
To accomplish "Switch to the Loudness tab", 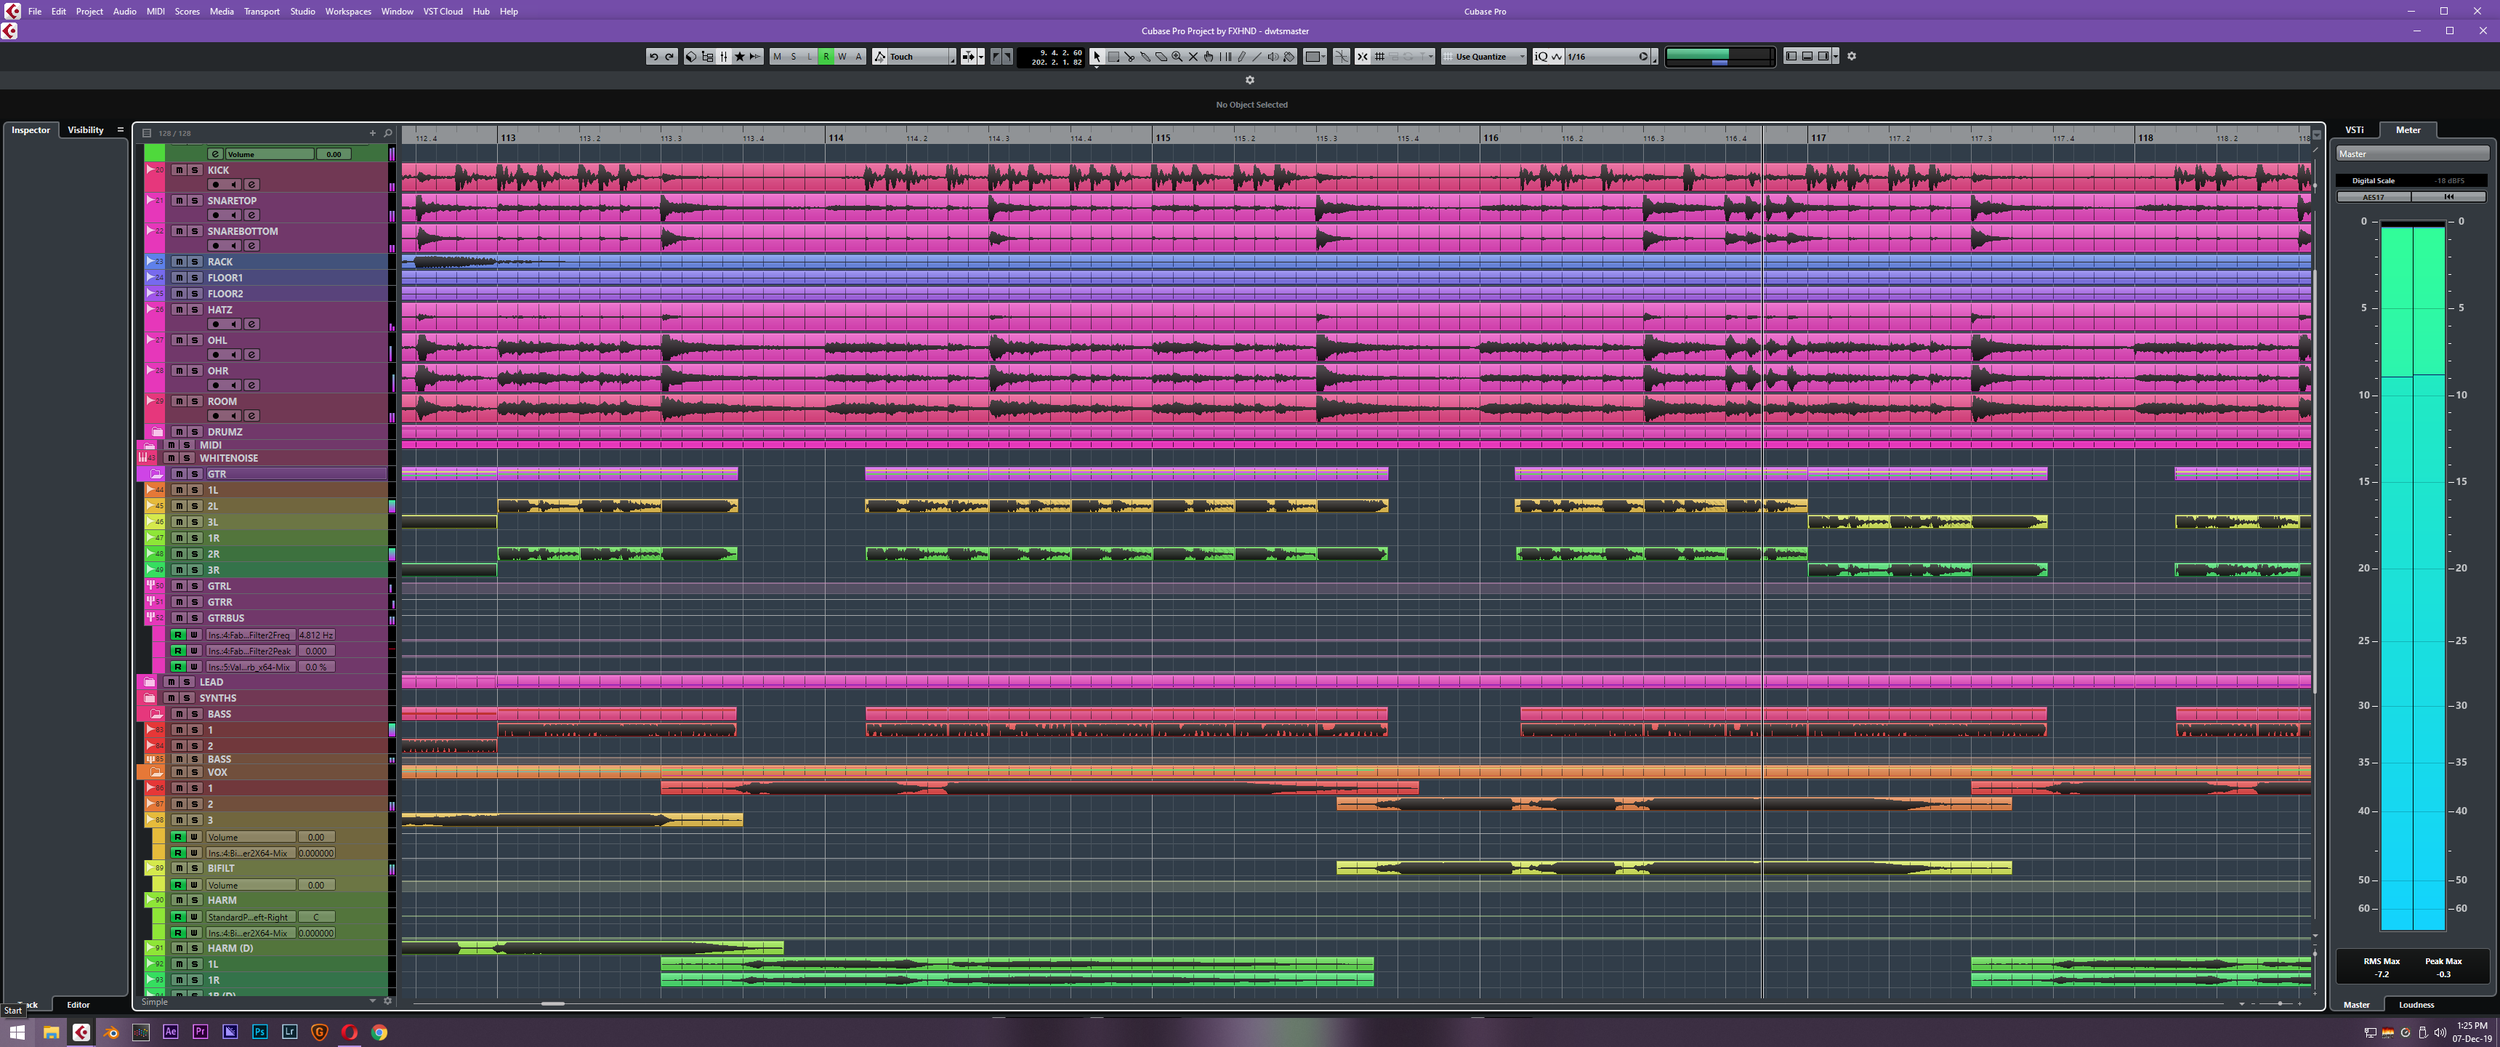I will 2416,1004.
